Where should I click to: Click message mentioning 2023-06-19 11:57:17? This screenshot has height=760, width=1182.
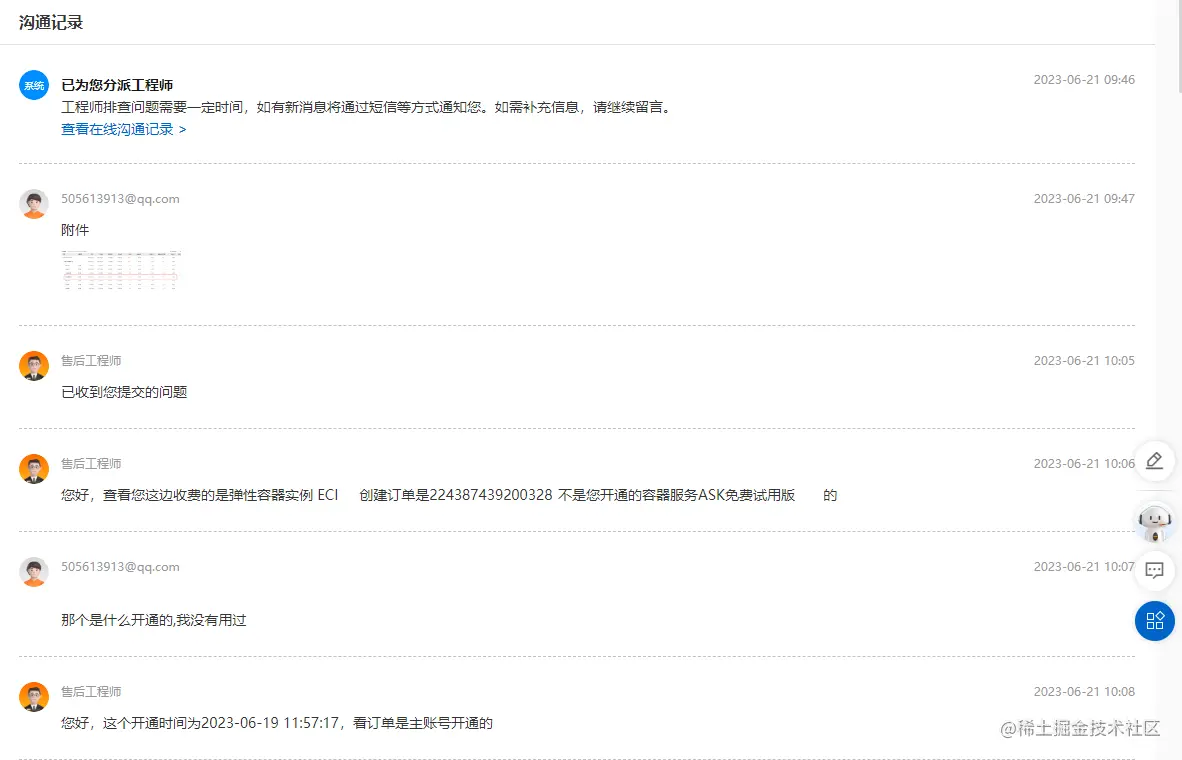[277, 723]
